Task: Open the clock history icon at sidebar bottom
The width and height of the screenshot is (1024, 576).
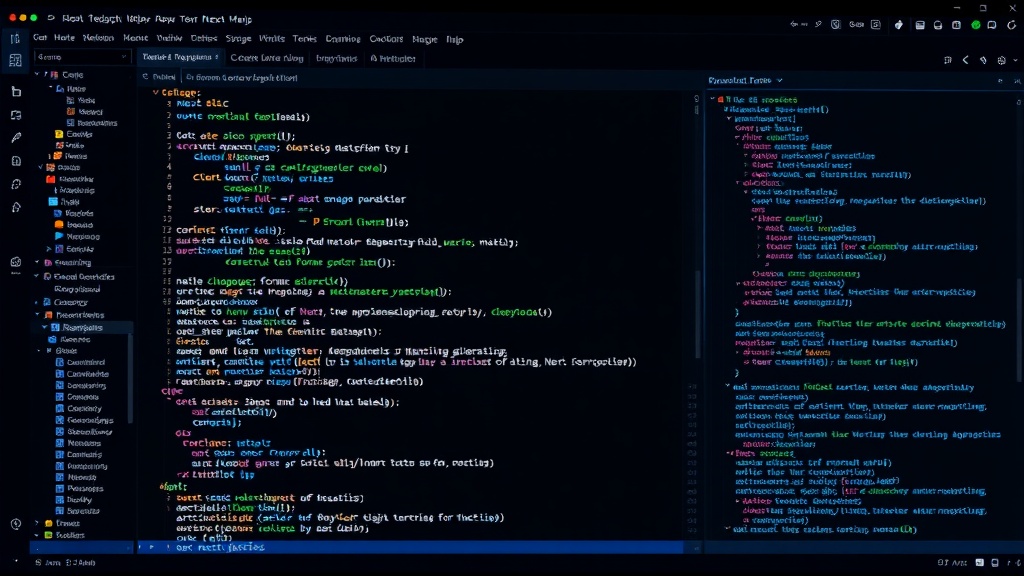Action: tap(16, 524)
